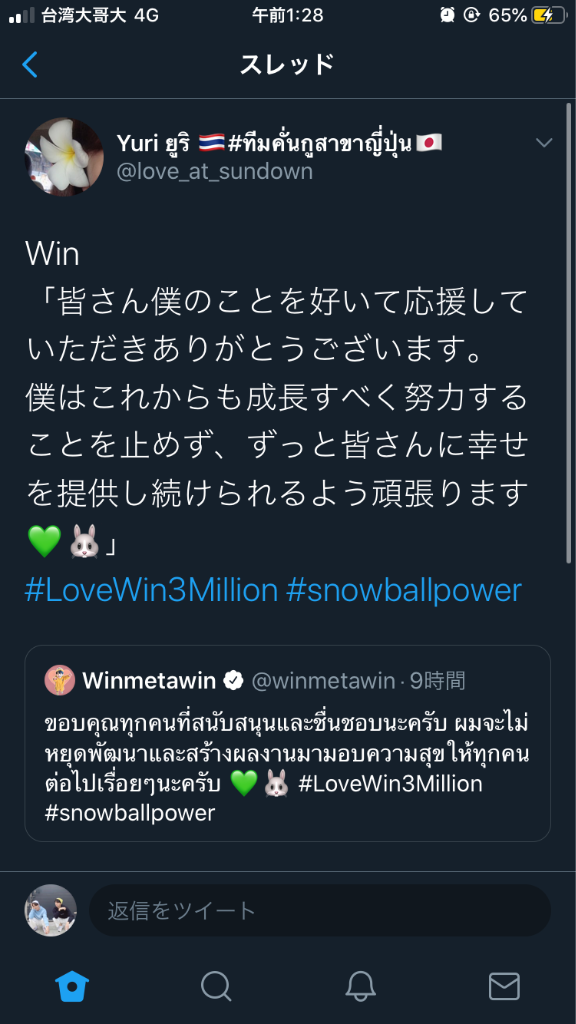Tap the スレッド thread title
The height and width of the screenshot is (1024, 576).
click(287, 65)
